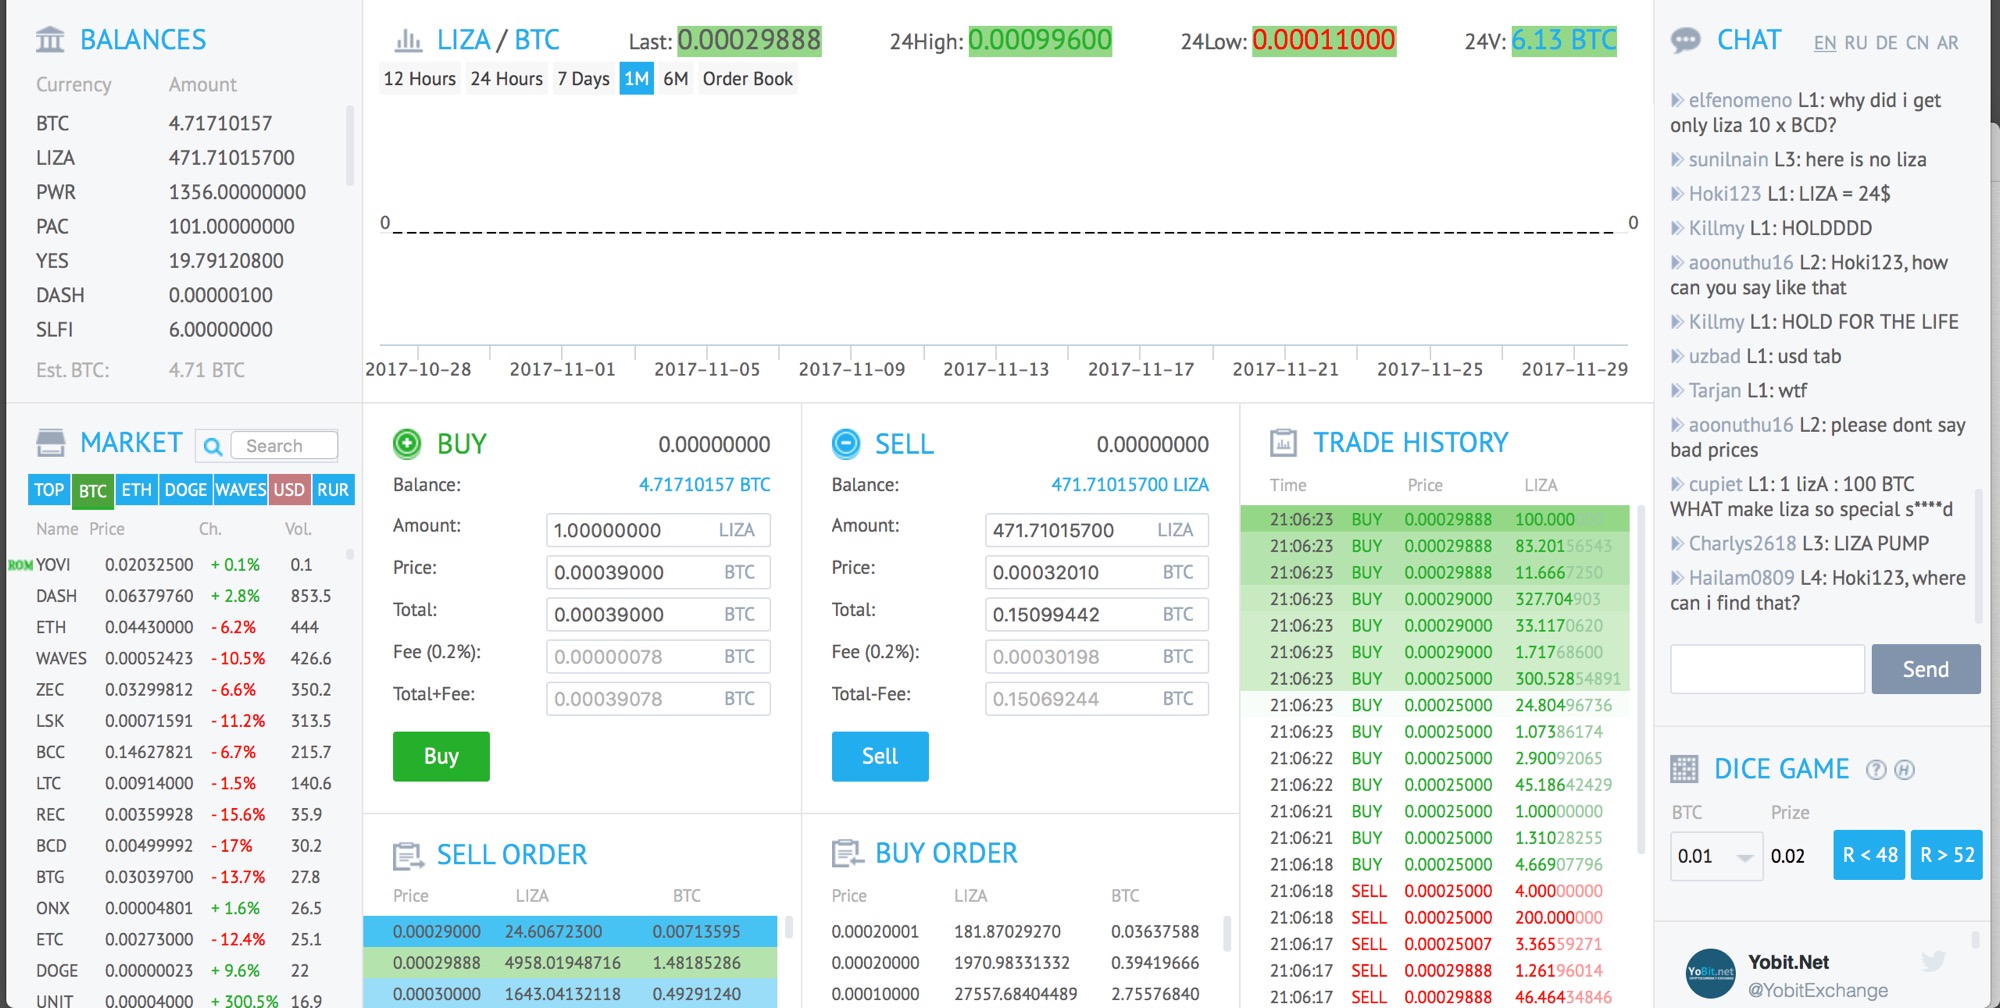Switch to the TOP market tab
The image size is (2000, 1008).
49,490
